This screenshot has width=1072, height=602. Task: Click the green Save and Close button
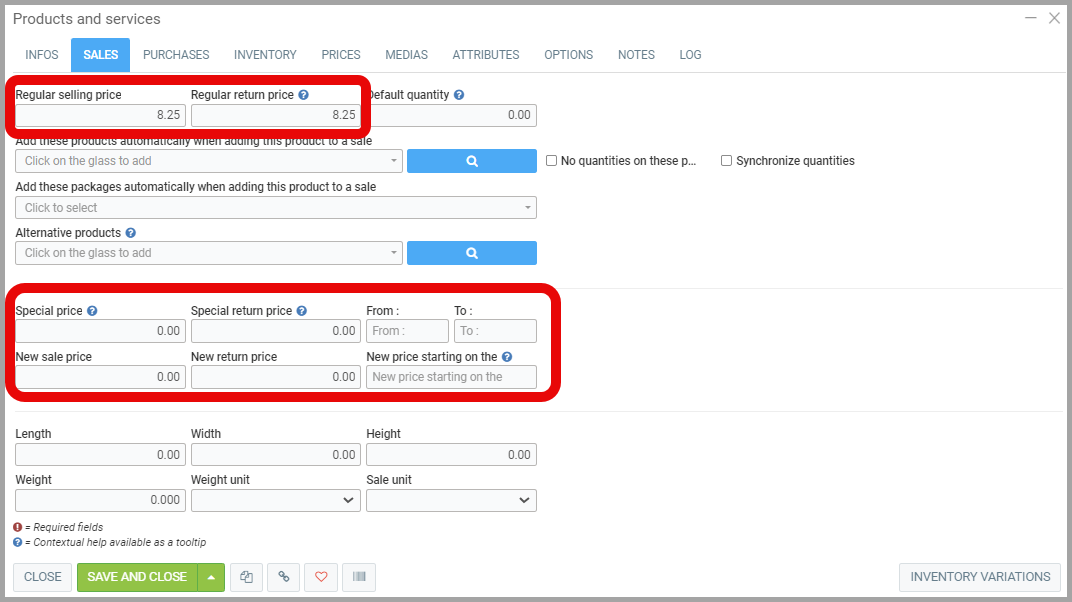(x=137, y=577)
